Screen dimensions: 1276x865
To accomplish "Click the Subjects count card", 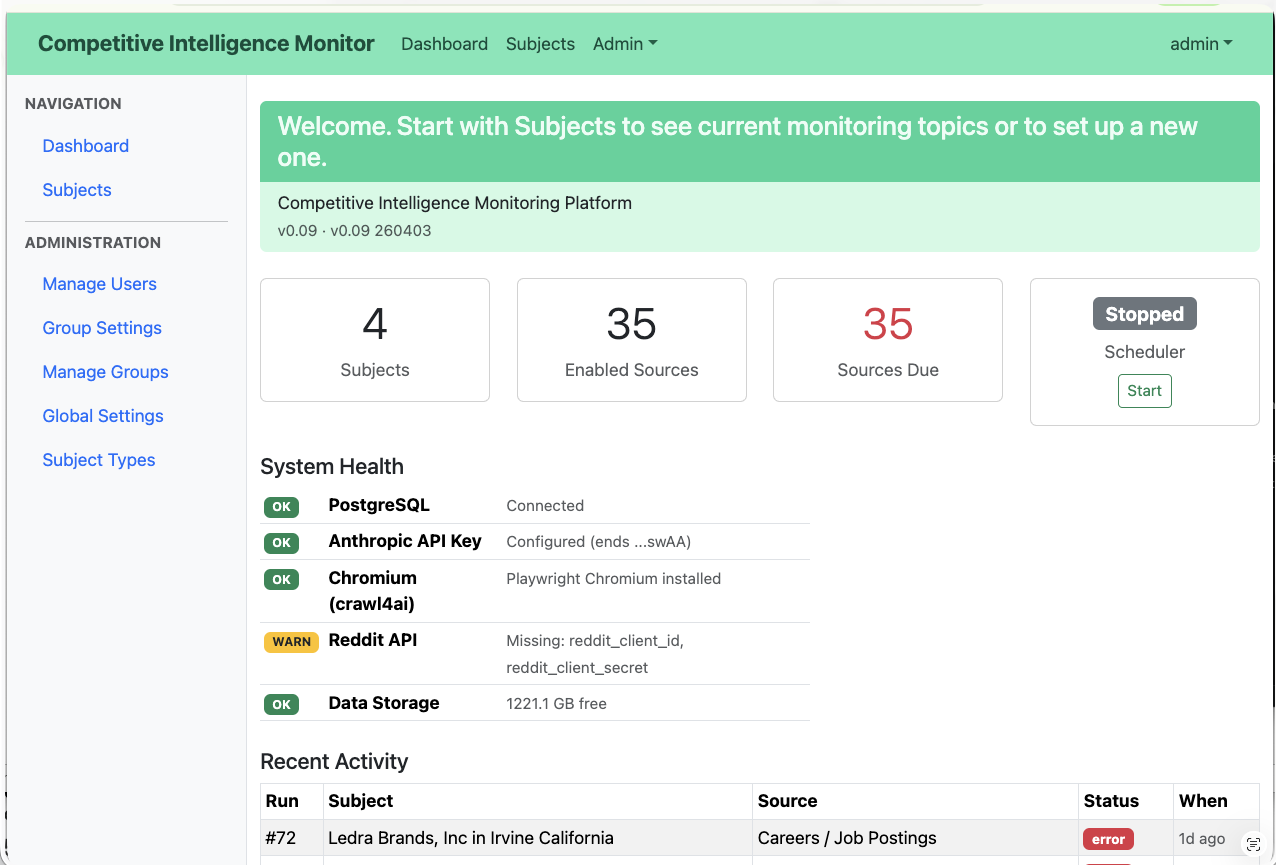I will click(x=375, y=340).
